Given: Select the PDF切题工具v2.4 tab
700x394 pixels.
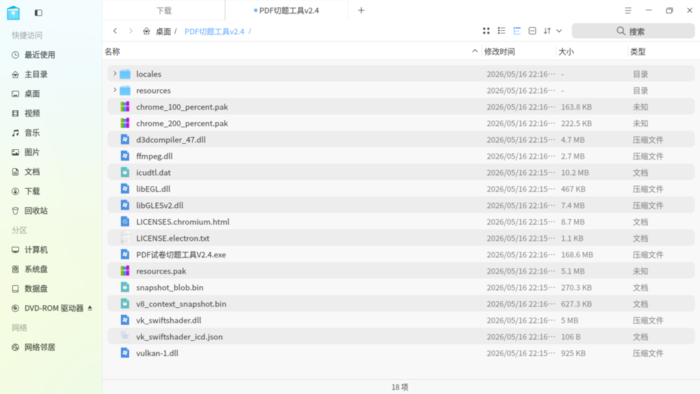Looking at the screenshot, I should click(x=286, y=10).
